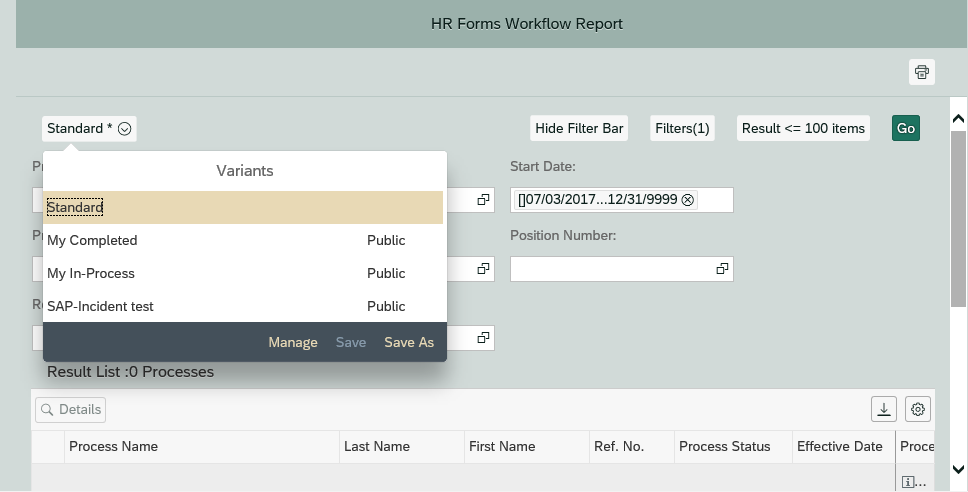Open value help for Start Date field
The image size is (968, 492).
point(721,200)
